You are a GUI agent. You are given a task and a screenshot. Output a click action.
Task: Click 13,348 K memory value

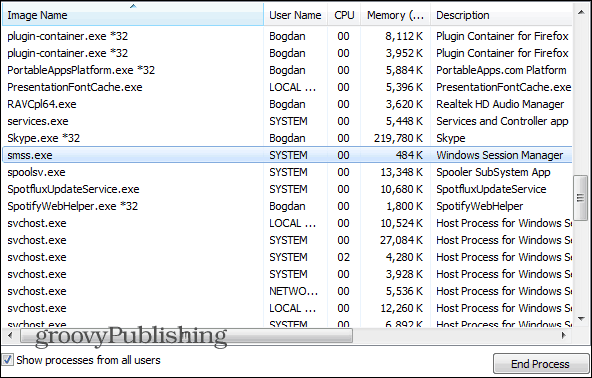pyautogui.click(x=402, y=172)
